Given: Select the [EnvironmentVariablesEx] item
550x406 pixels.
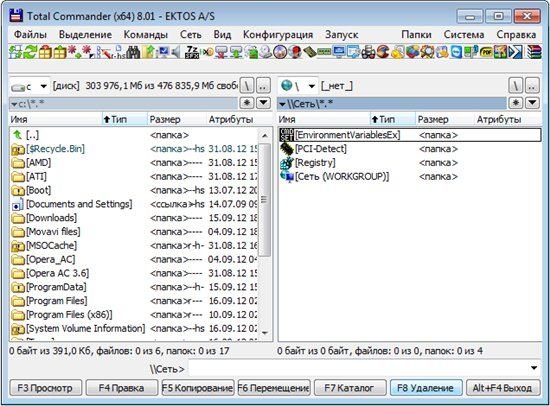Looking at the screenshot, I should click(410, 135).
